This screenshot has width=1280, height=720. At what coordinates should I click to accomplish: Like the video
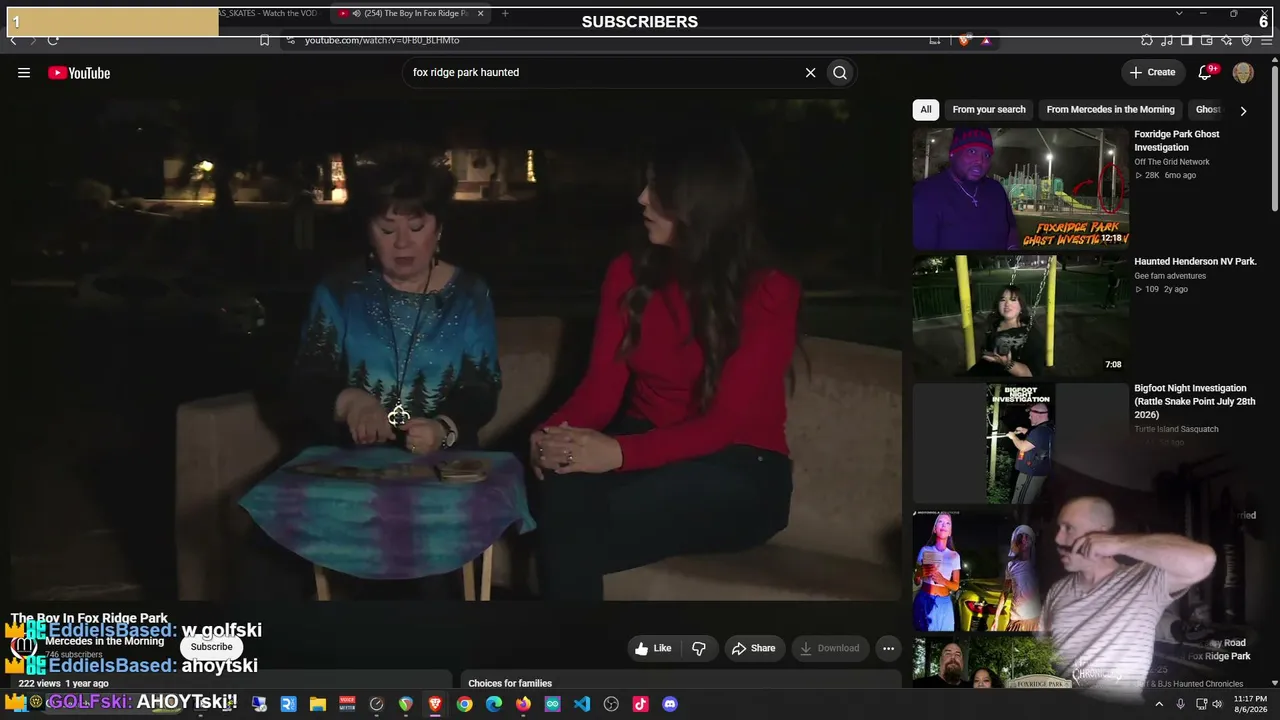(x=653, y=648)
